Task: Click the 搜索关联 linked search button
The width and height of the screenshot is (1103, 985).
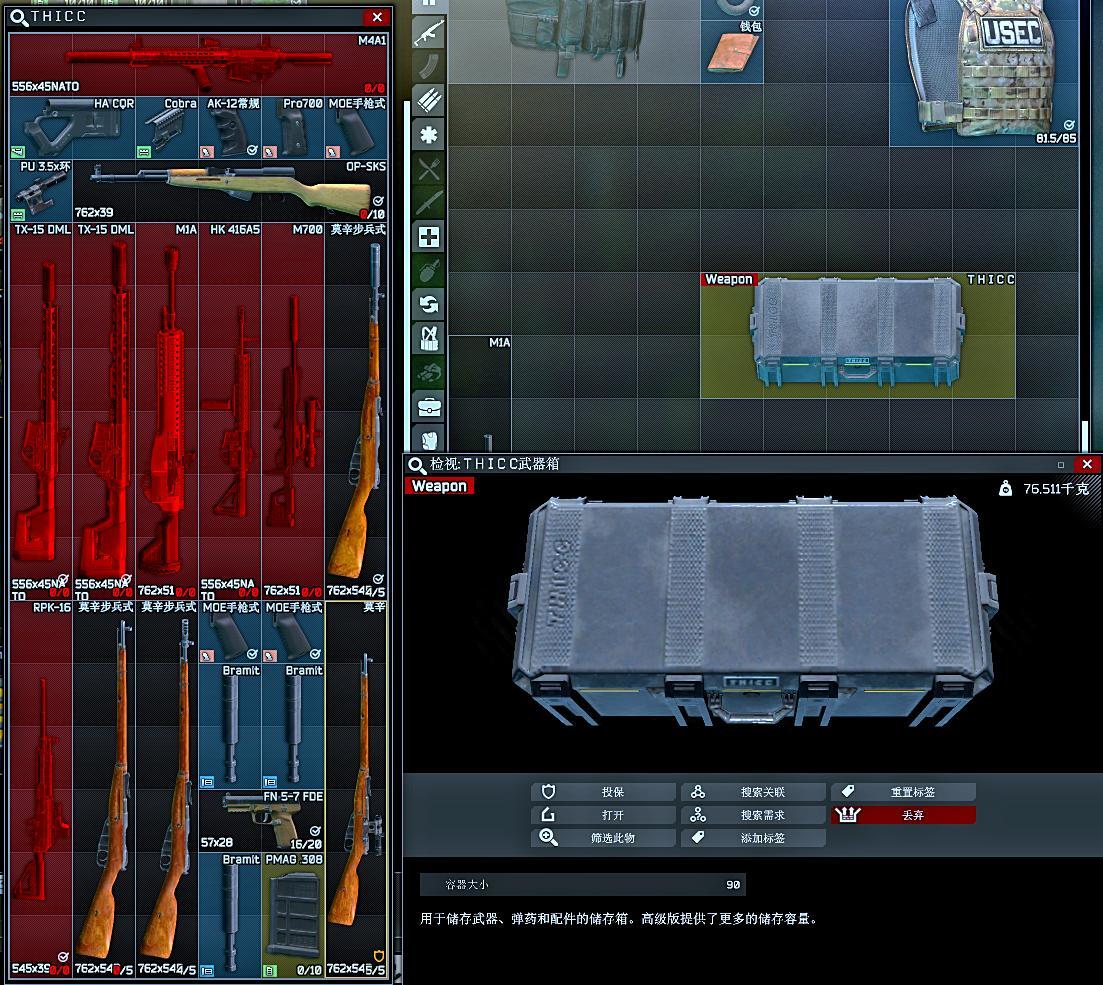Action: tap(753, 792)
